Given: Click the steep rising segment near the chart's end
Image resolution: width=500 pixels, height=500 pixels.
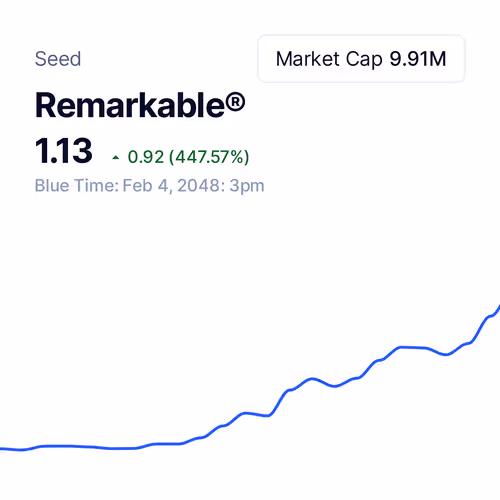Looking at the screenshot, I should tap(479, 328).
